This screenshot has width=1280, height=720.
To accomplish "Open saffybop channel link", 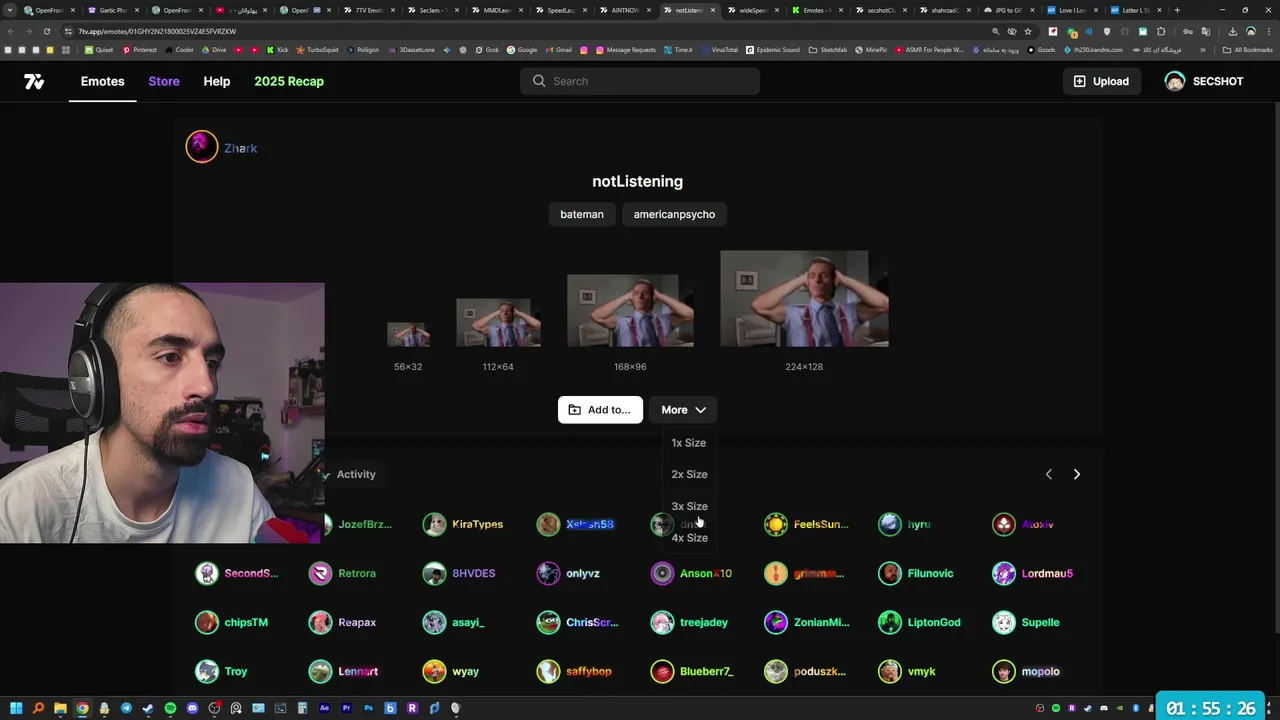I will tap(589, 671).
